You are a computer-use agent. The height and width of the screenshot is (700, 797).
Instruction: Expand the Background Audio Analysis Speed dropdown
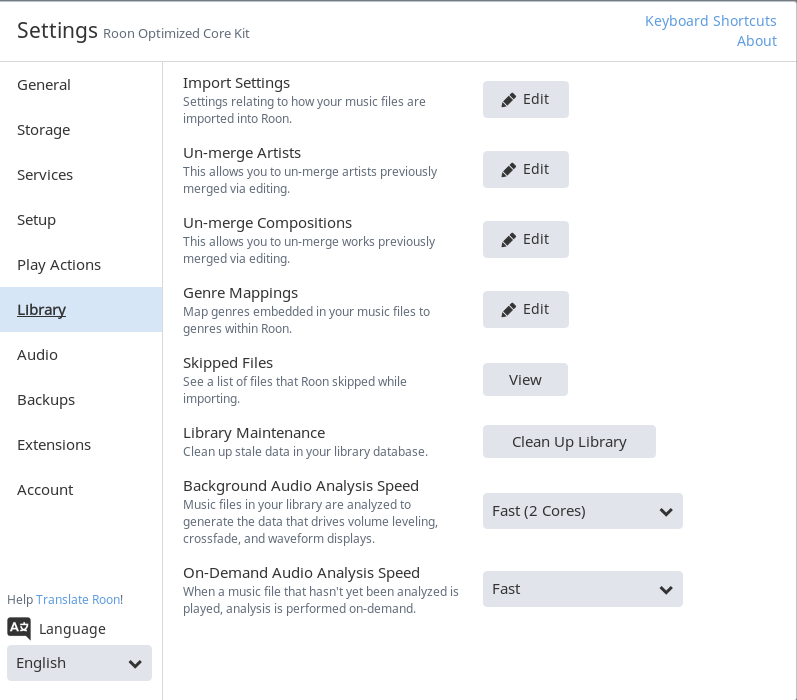pos(582,511)
